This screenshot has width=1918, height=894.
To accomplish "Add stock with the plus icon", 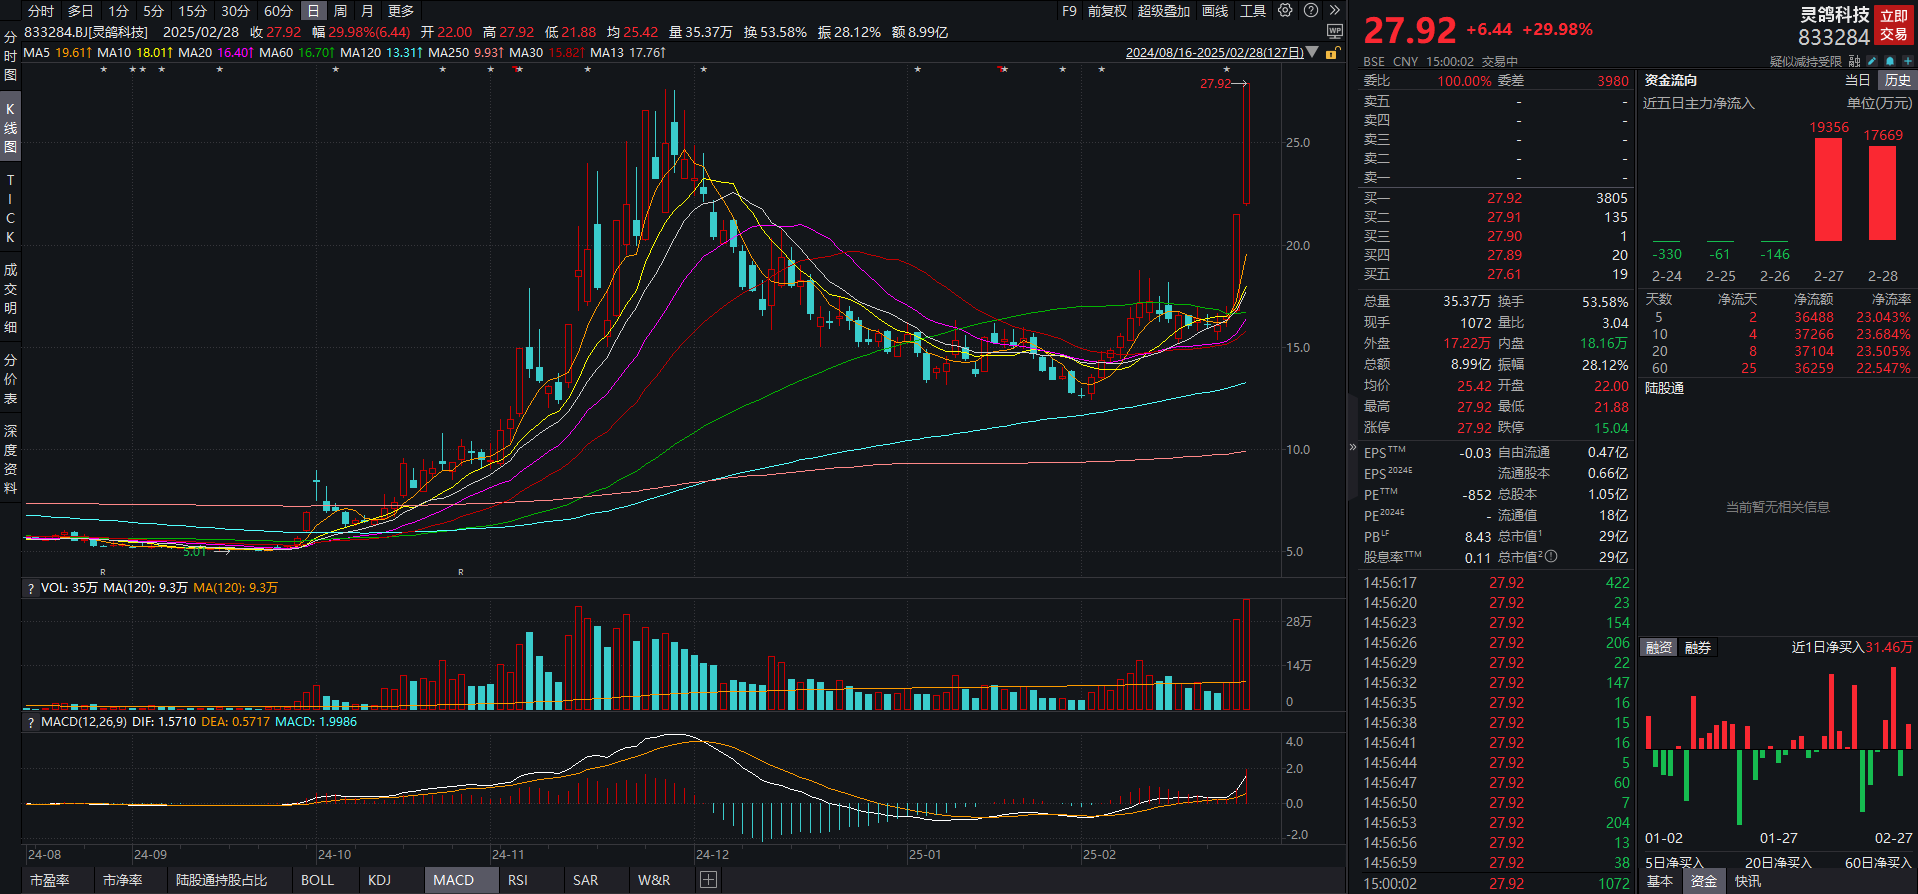I will tap(1907, 62).
